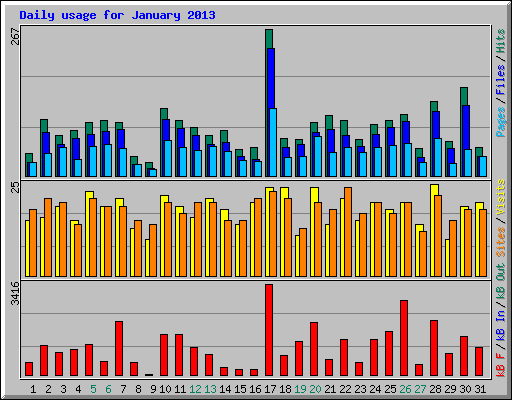Click the red kB bar for day 20
The height and width of the screenshot is (400, 512).
pos(314,349)
